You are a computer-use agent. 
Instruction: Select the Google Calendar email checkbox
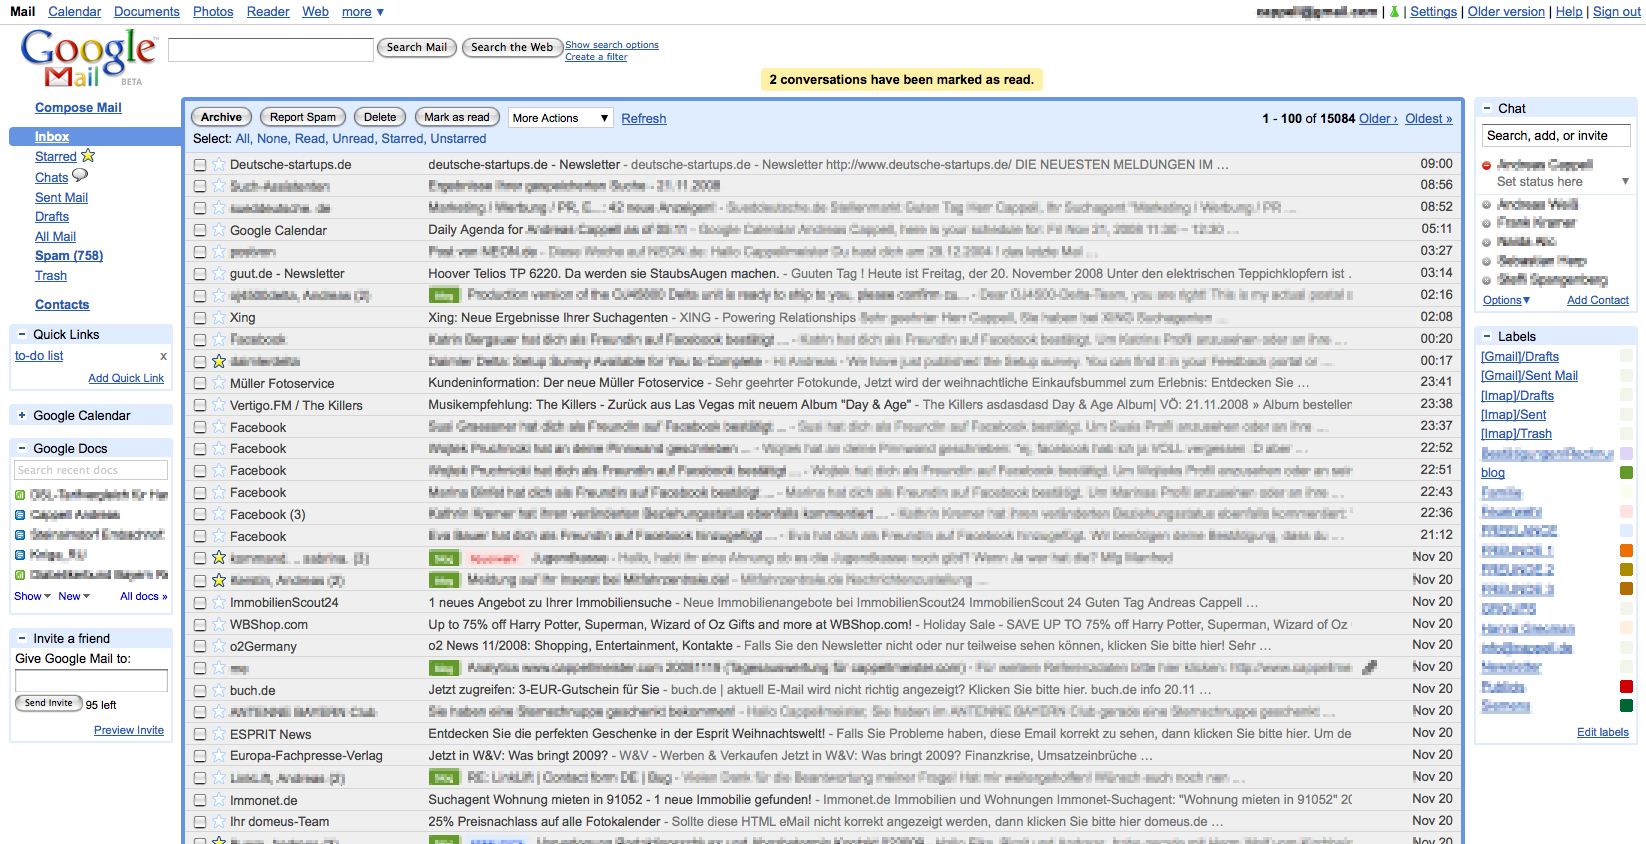[200, 230]
